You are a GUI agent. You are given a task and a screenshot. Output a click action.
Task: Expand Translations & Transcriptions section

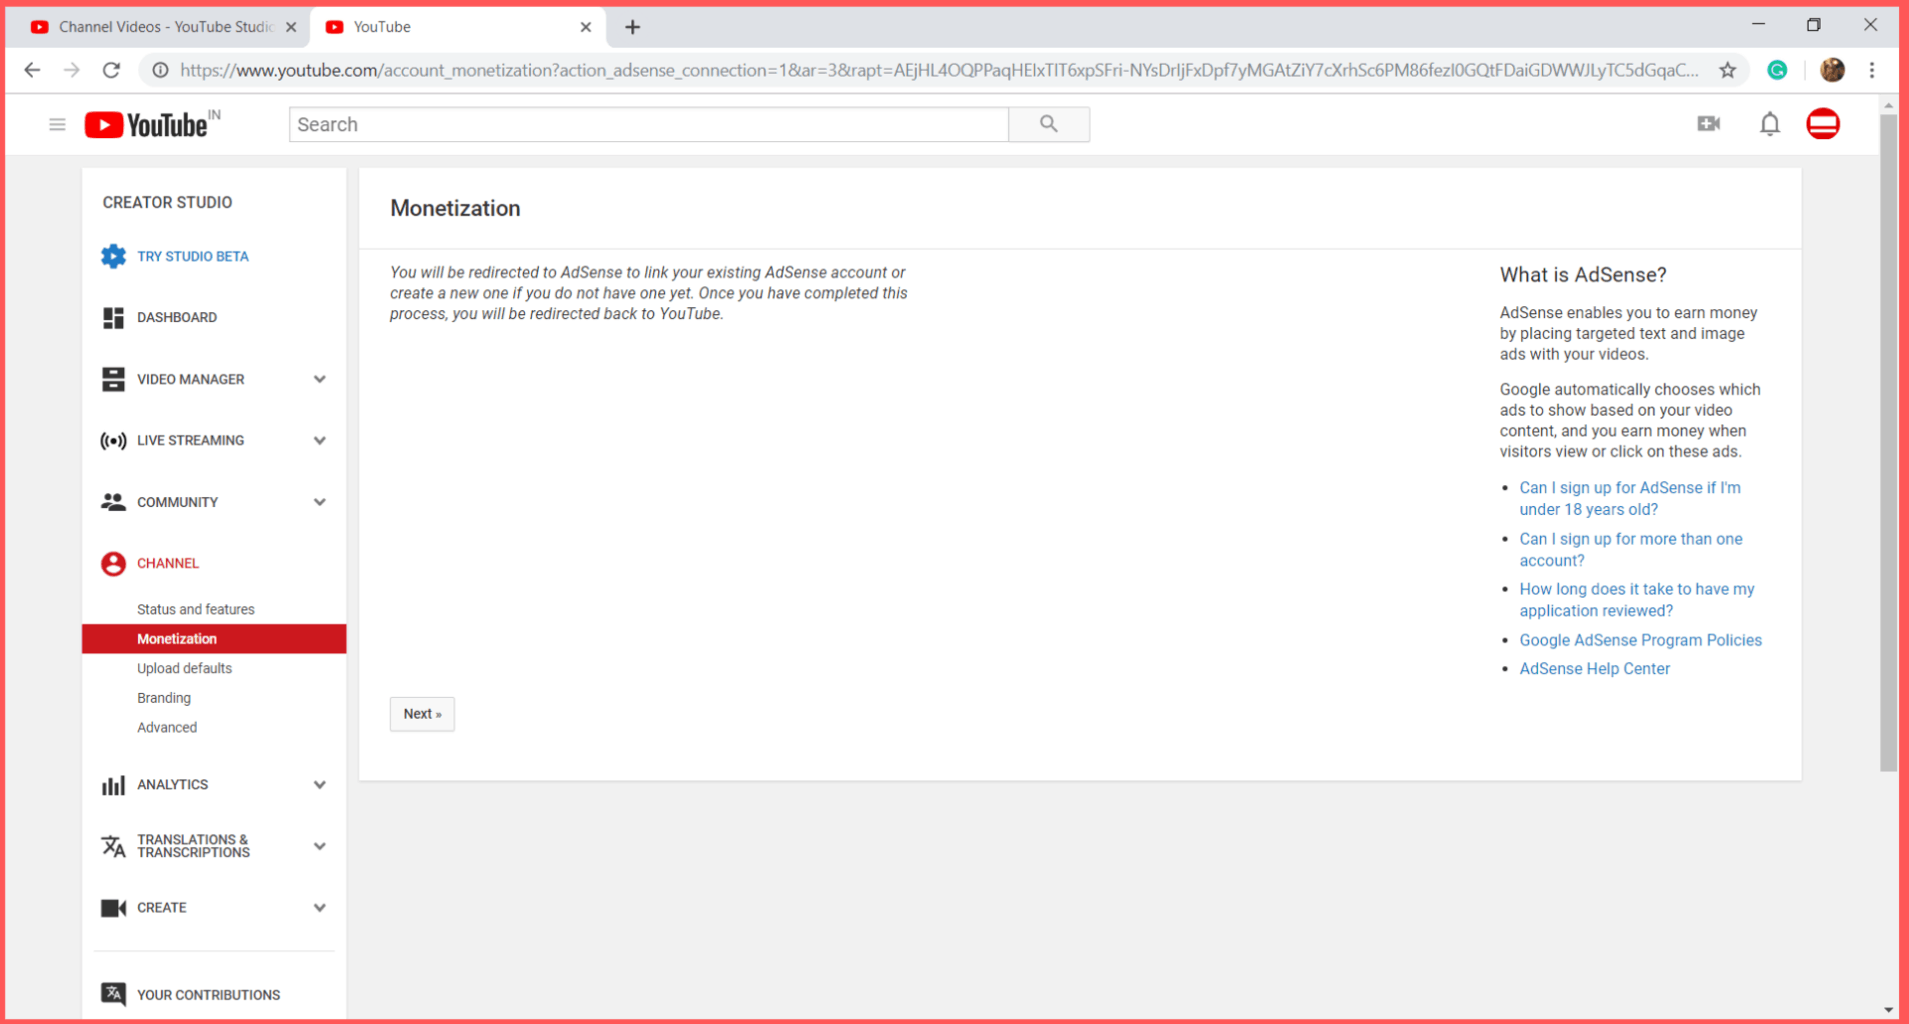pyautogui.click(x=320, y=846)
